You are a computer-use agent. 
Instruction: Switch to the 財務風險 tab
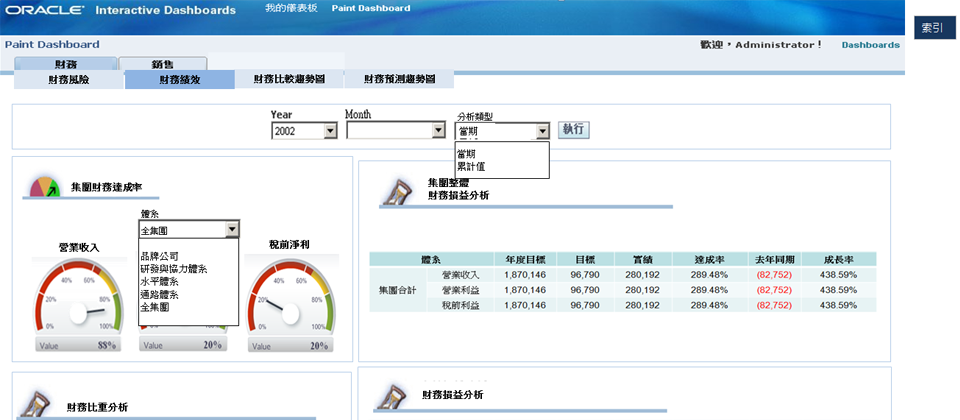68,80
